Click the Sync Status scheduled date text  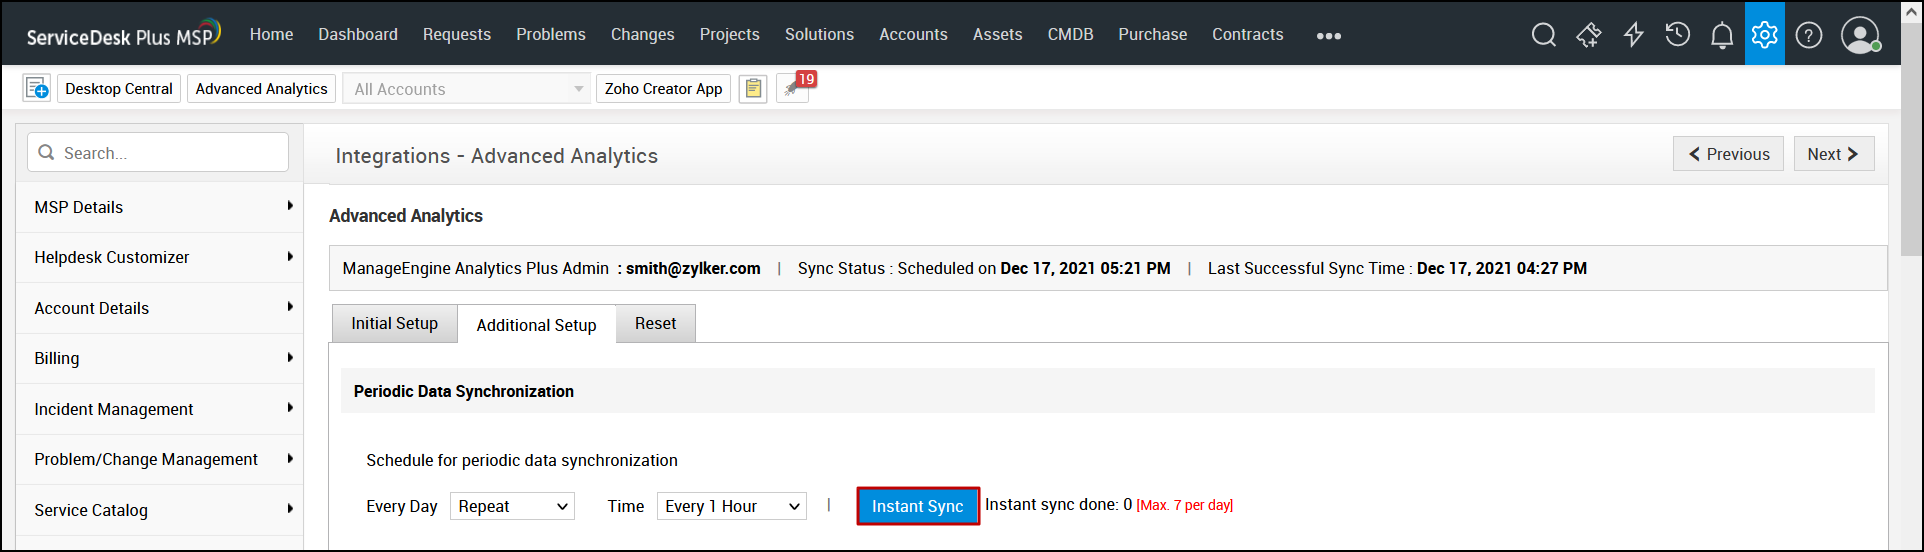point(1085,268)
